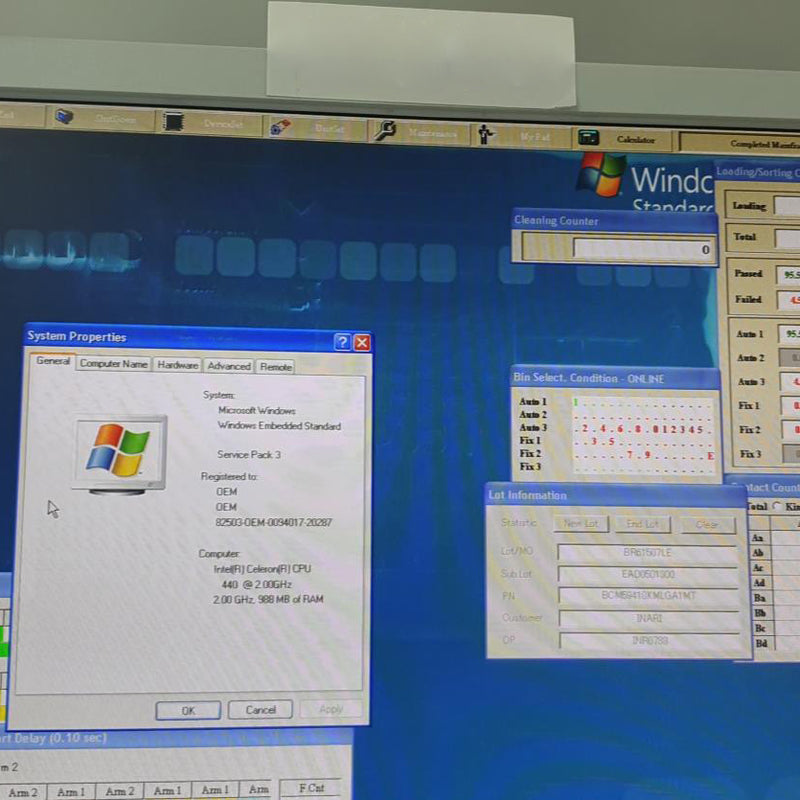
Task: Click the person figure toolbar icon
Action: click(485, 134)
